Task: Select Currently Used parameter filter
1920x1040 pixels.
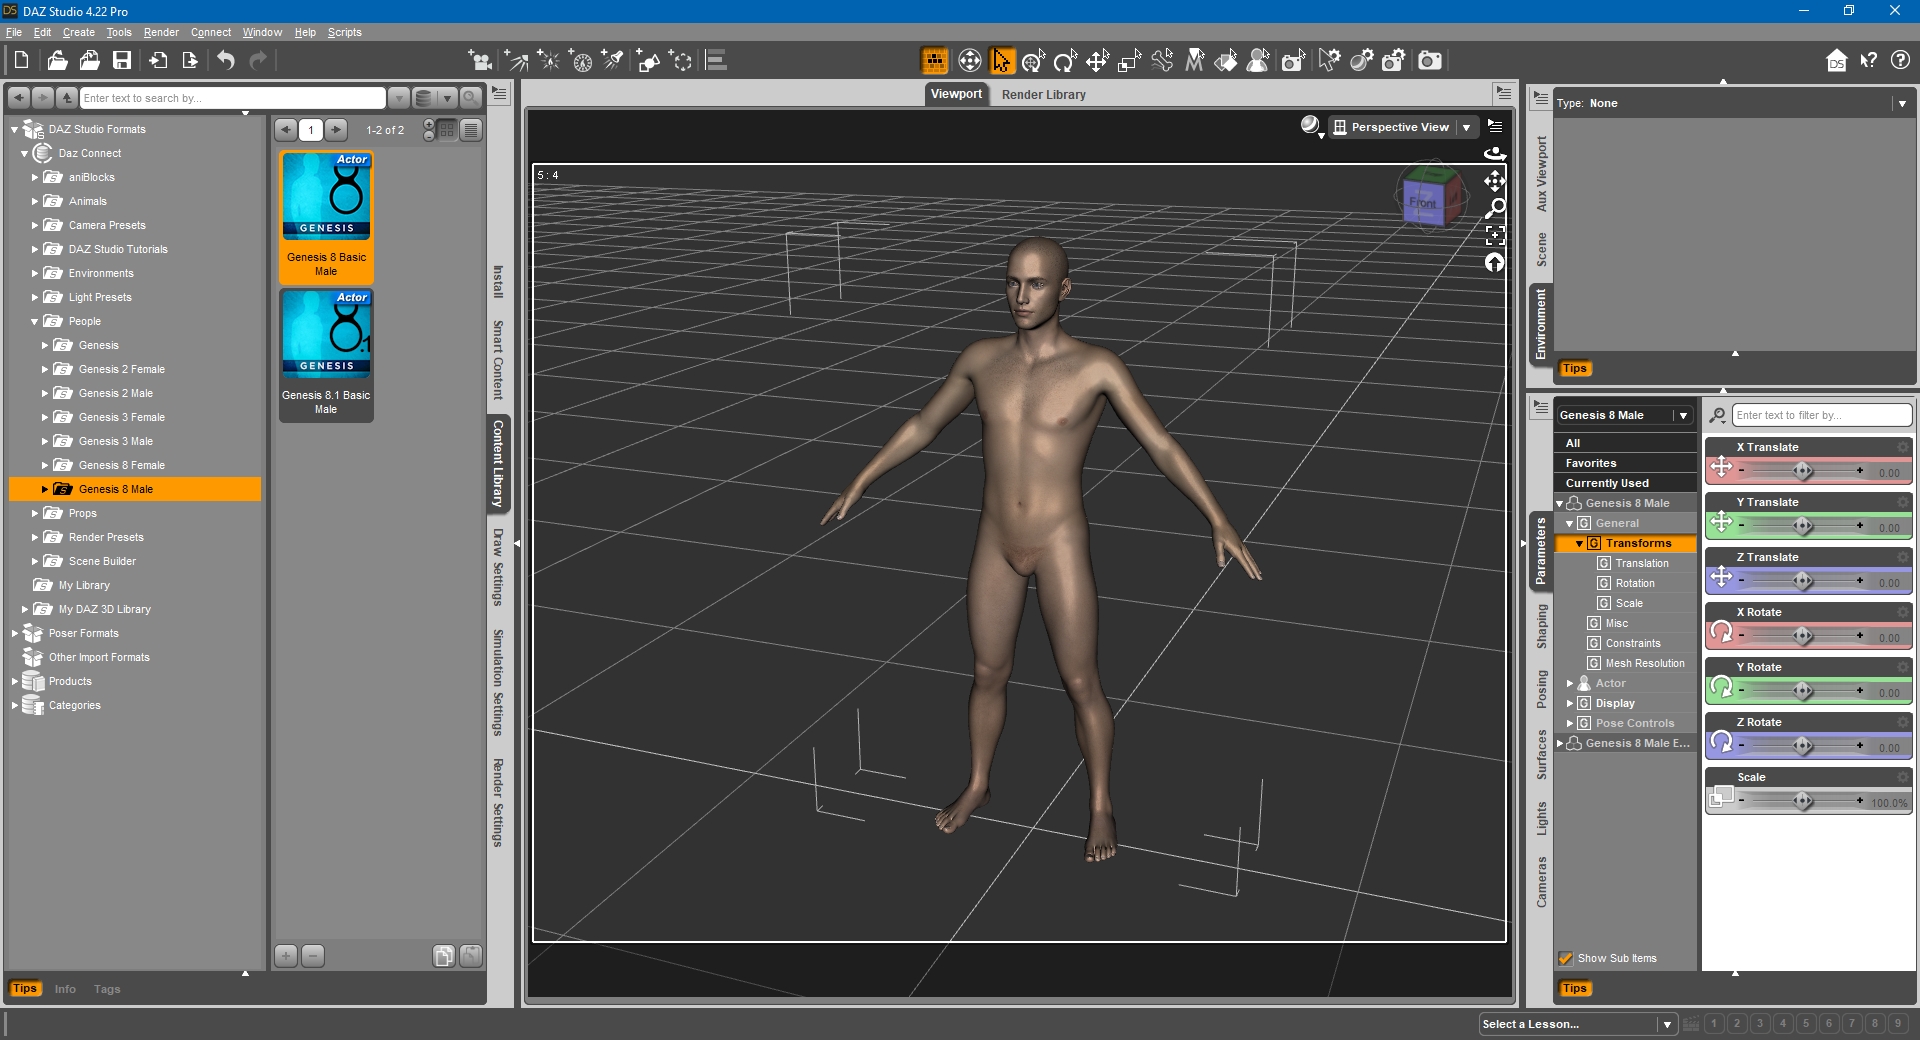Action: click(x=1607, y=483)
